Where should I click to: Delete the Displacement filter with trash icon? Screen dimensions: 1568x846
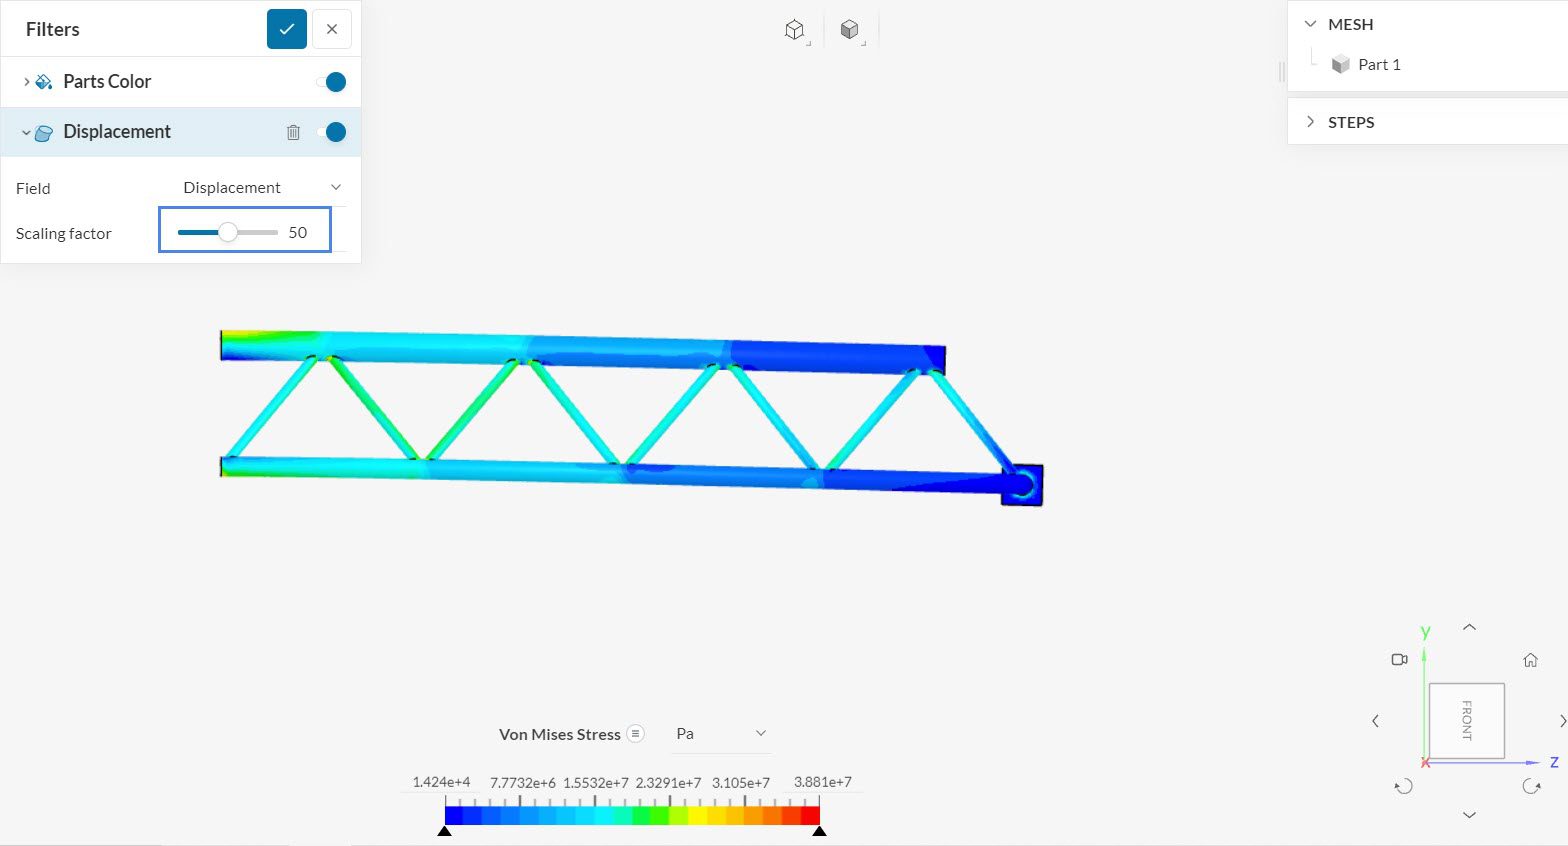pos(293,132)
